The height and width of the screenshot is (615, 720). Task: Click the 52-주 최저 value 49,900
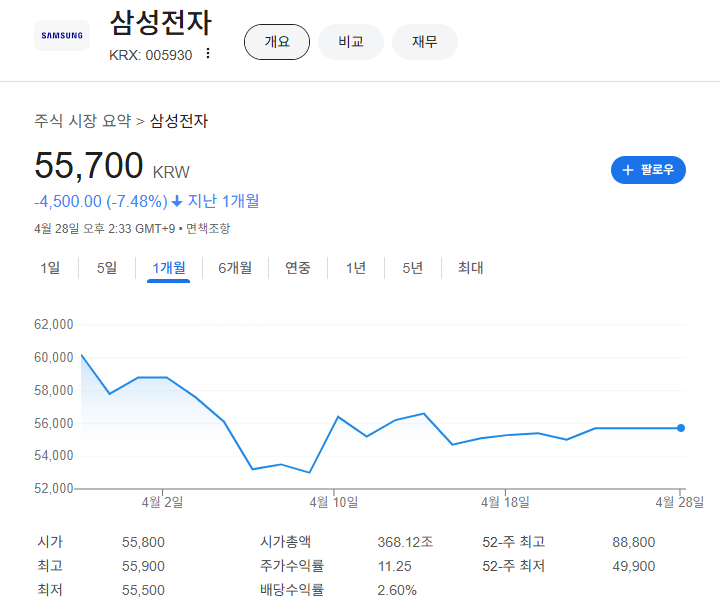point(634,566)
